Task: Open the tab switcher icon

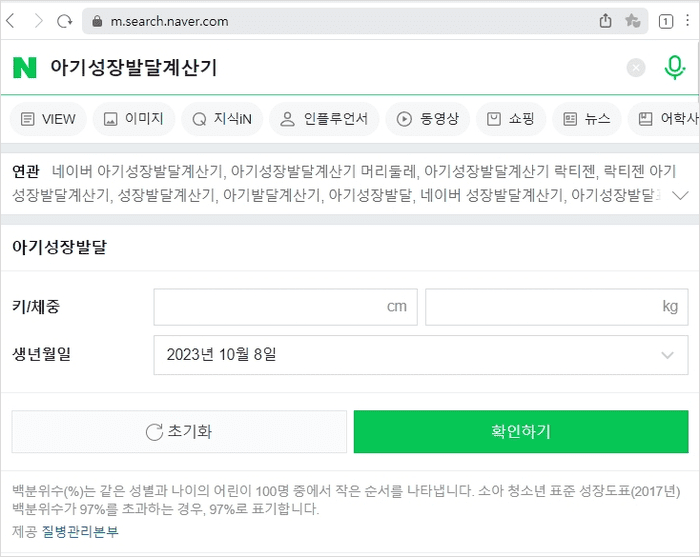Action: point(666,21)
